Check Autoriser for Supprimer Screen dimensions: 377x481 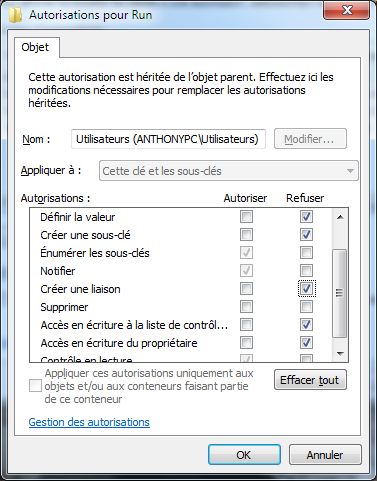click(x=246, y=307)
